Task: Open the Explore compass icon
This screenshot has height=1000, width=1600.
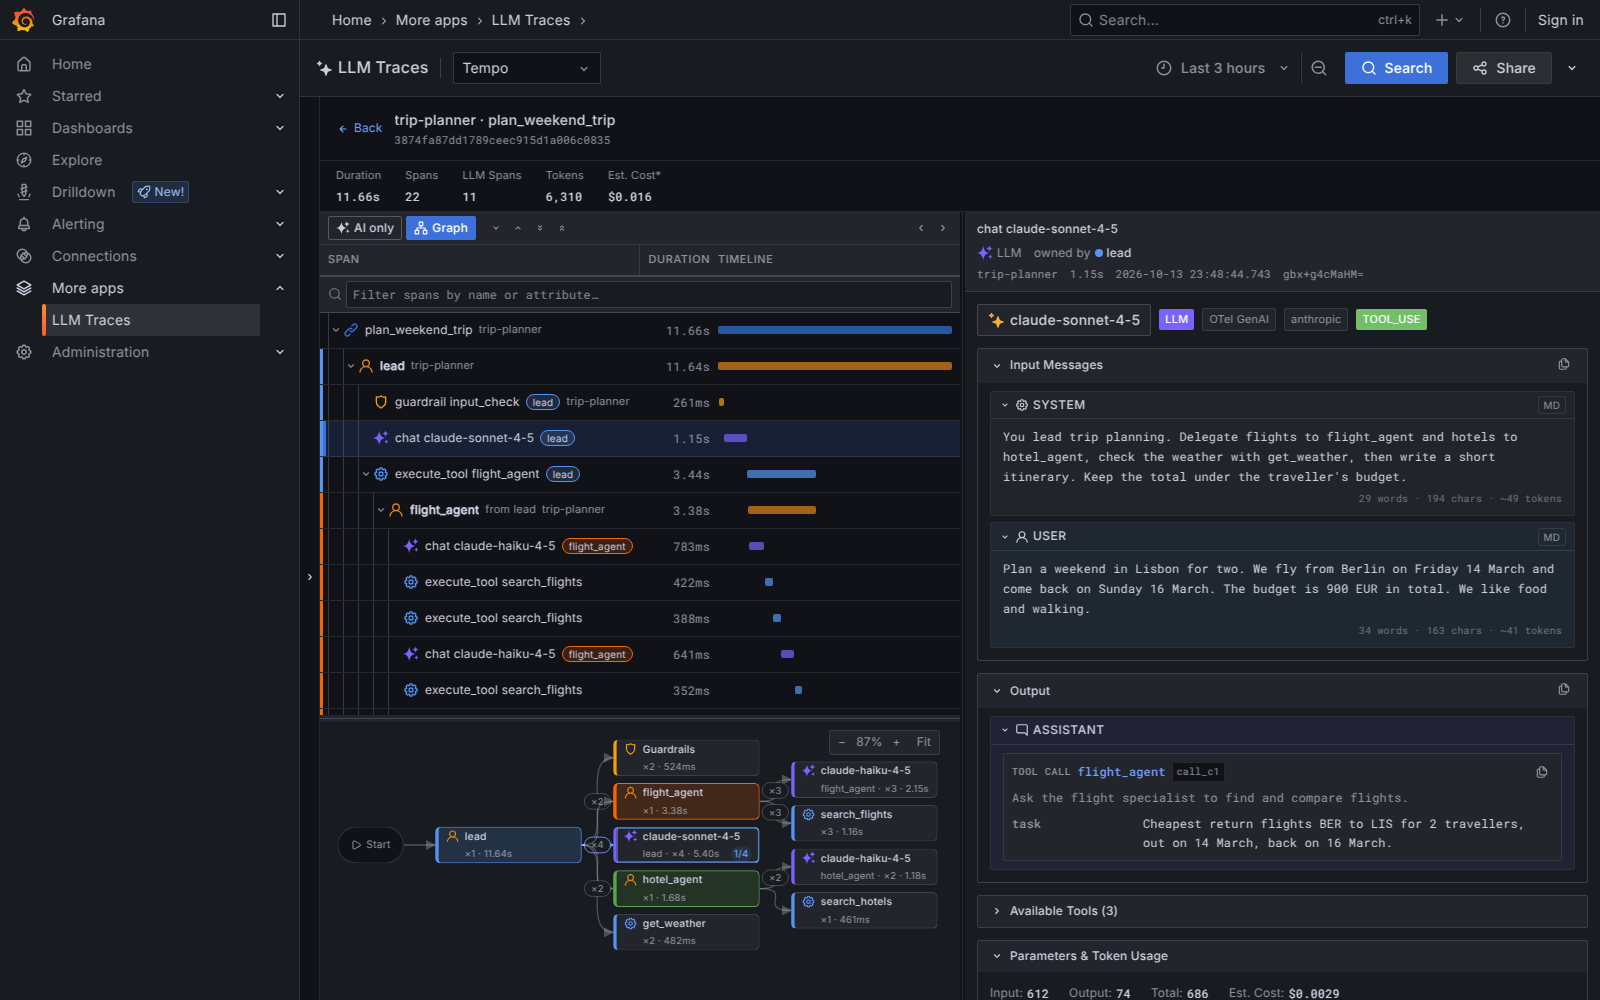Action: (24, 160)
